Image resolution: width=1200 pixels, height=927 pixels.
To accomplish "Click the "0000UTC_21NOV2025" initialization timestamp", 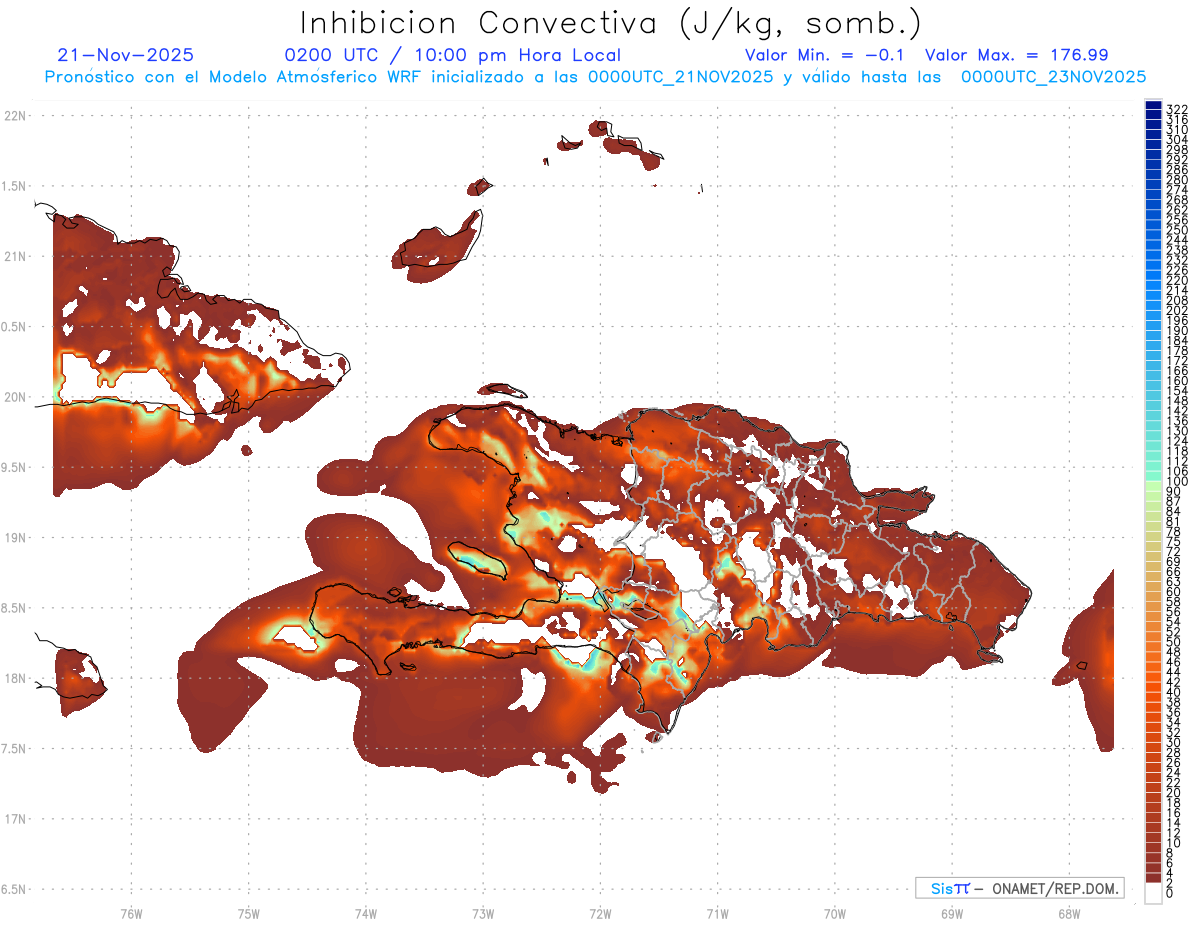I will (680, 77).
